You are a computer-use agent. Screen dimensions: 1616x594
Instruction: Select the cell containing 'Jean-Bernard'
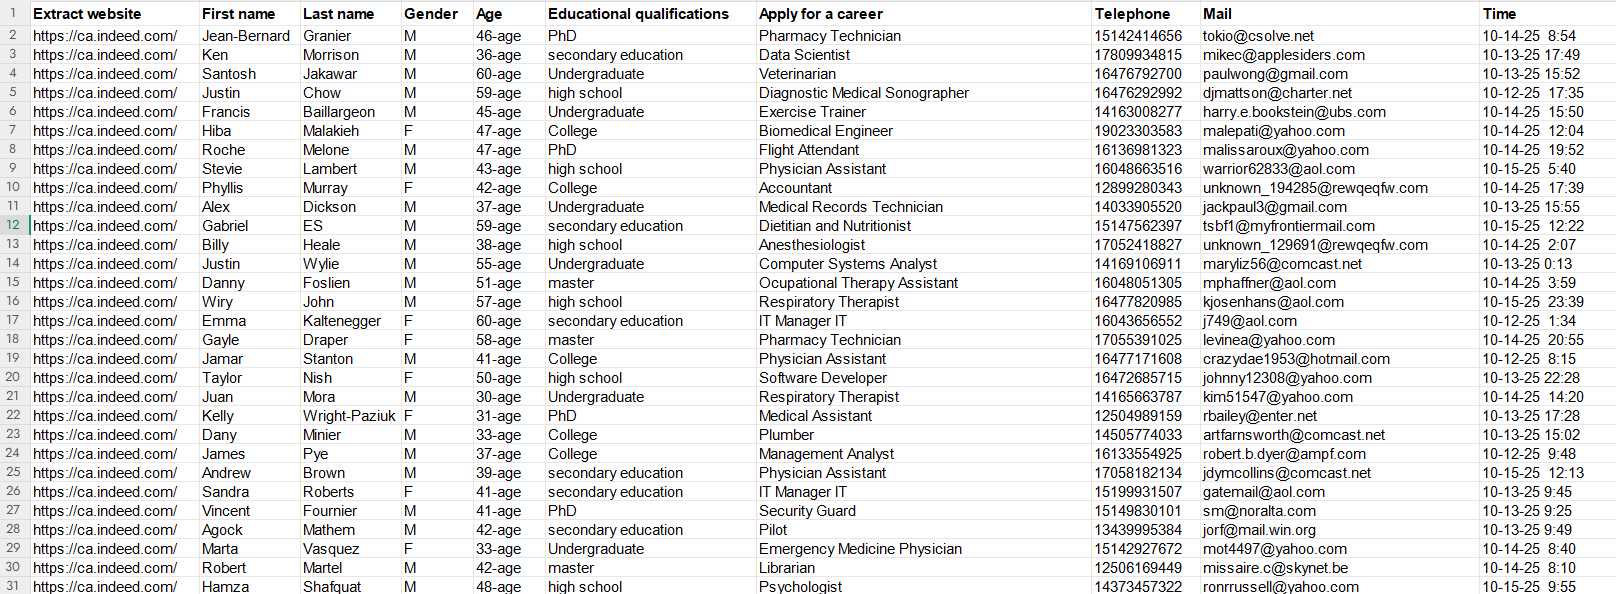(x=246, y=36)
